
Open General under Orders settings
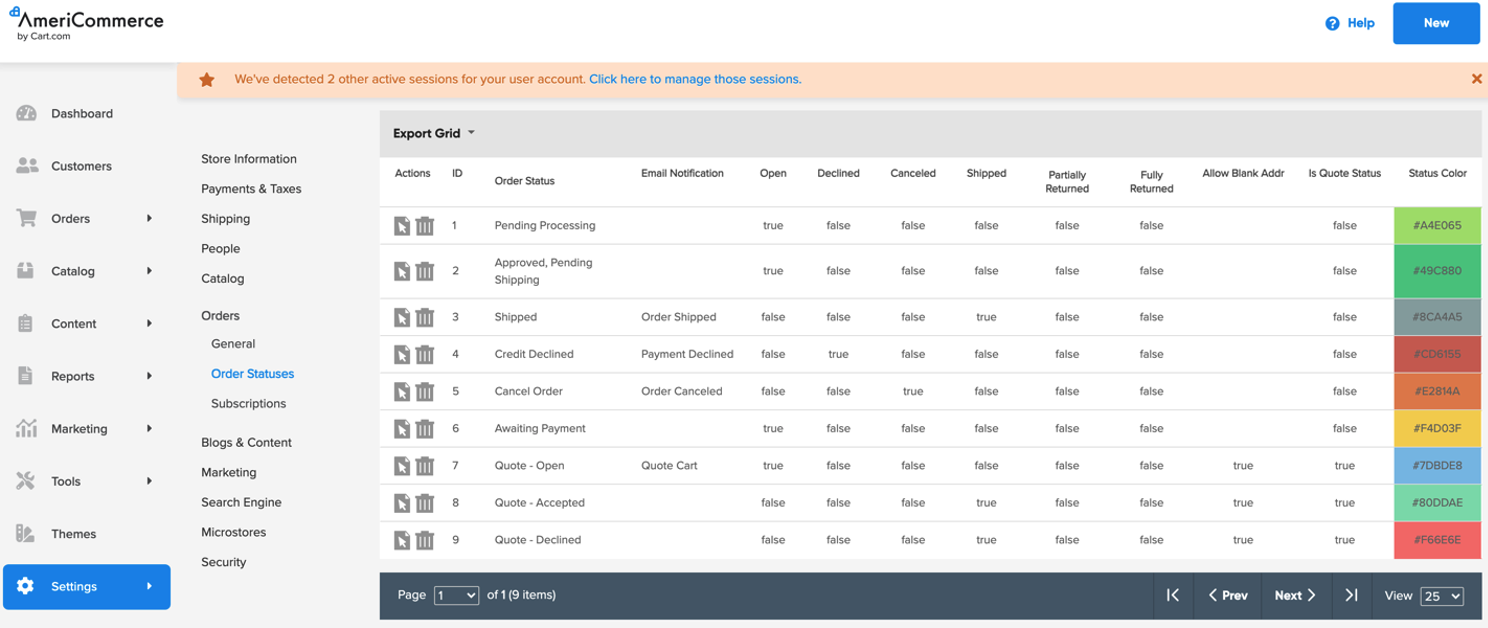(233, 344)
